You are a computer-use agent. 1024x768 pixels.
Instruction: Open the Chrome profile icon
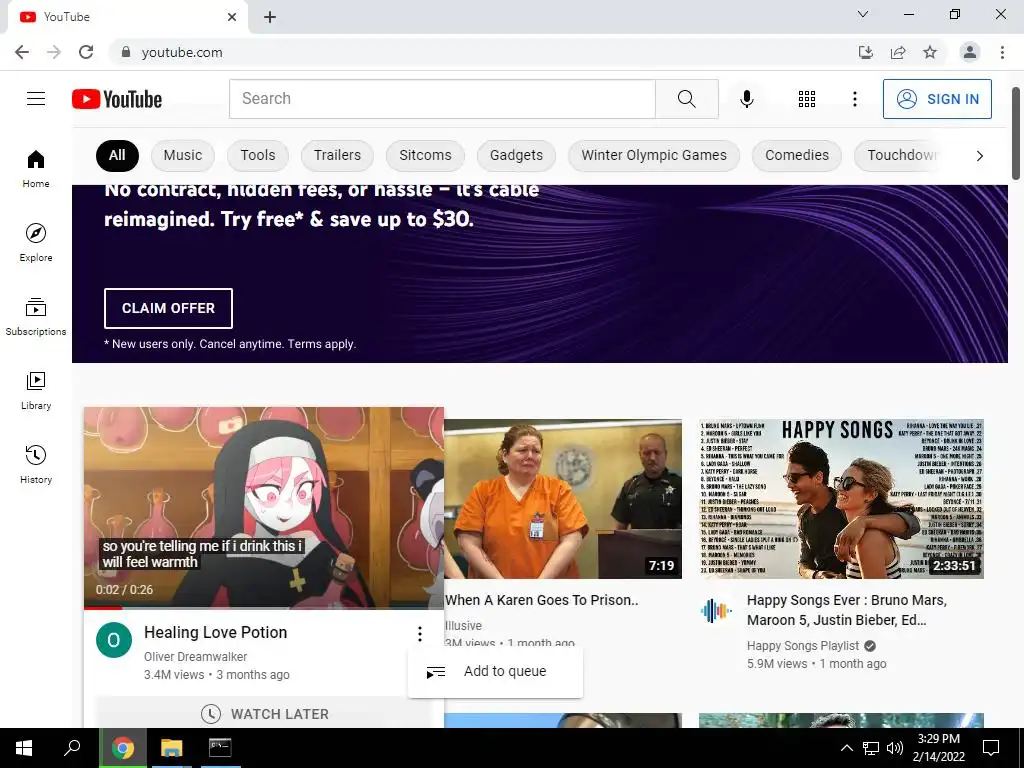[x=970, y=52]
